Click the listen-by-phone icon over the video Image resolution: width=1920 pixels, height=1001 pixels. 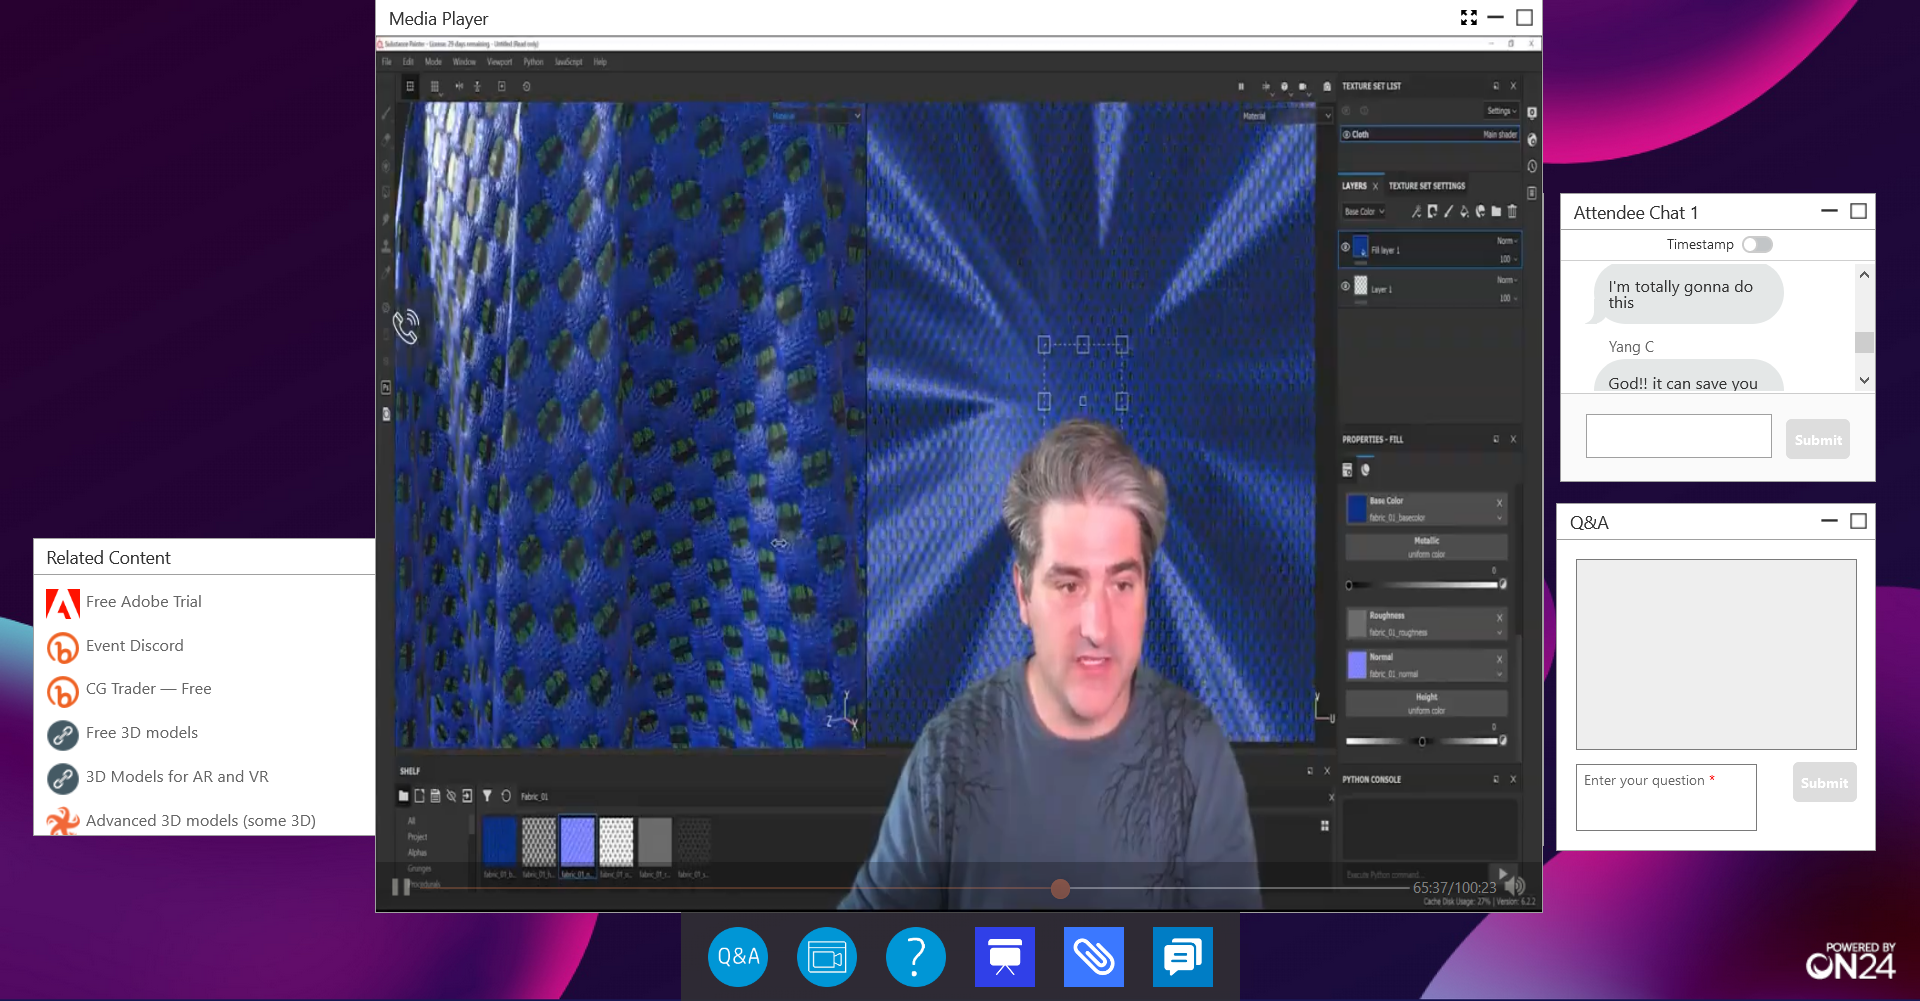pyautogui.click(x=406, y=326)
